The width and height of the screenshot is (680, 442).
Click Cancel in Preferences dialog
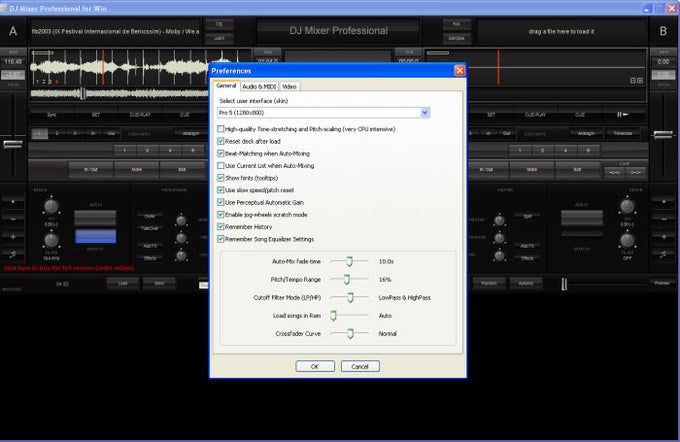pos(360,366)
